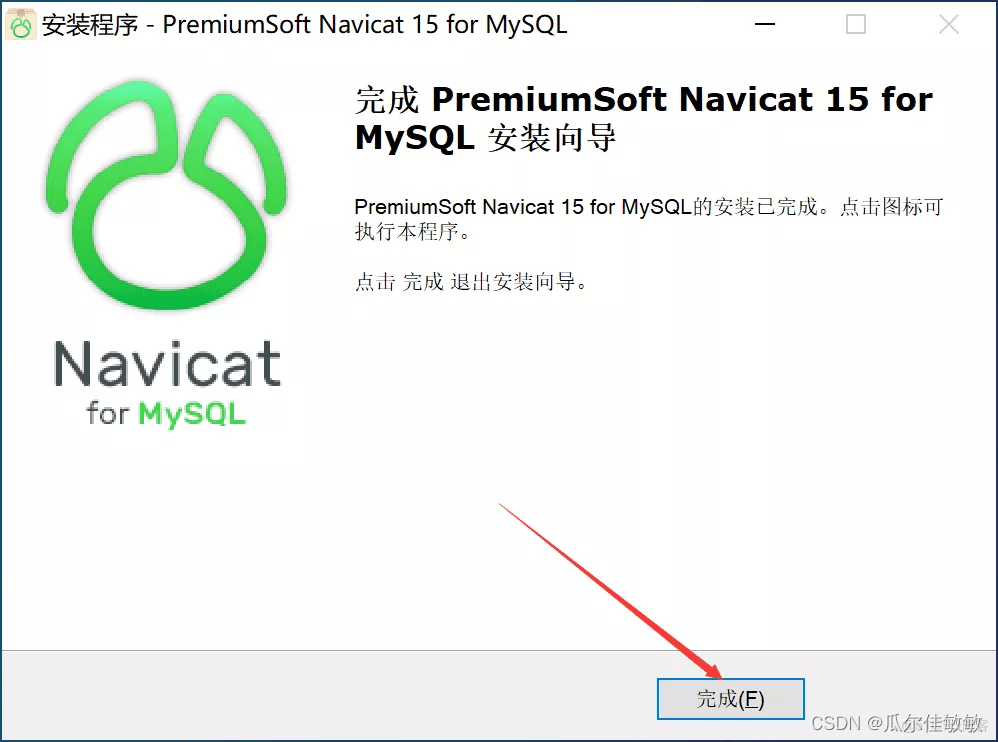The height and width of the screenshot is (742, 998).
Task: Click the 完成(F) finish button
Action: [x=731, y=699]
